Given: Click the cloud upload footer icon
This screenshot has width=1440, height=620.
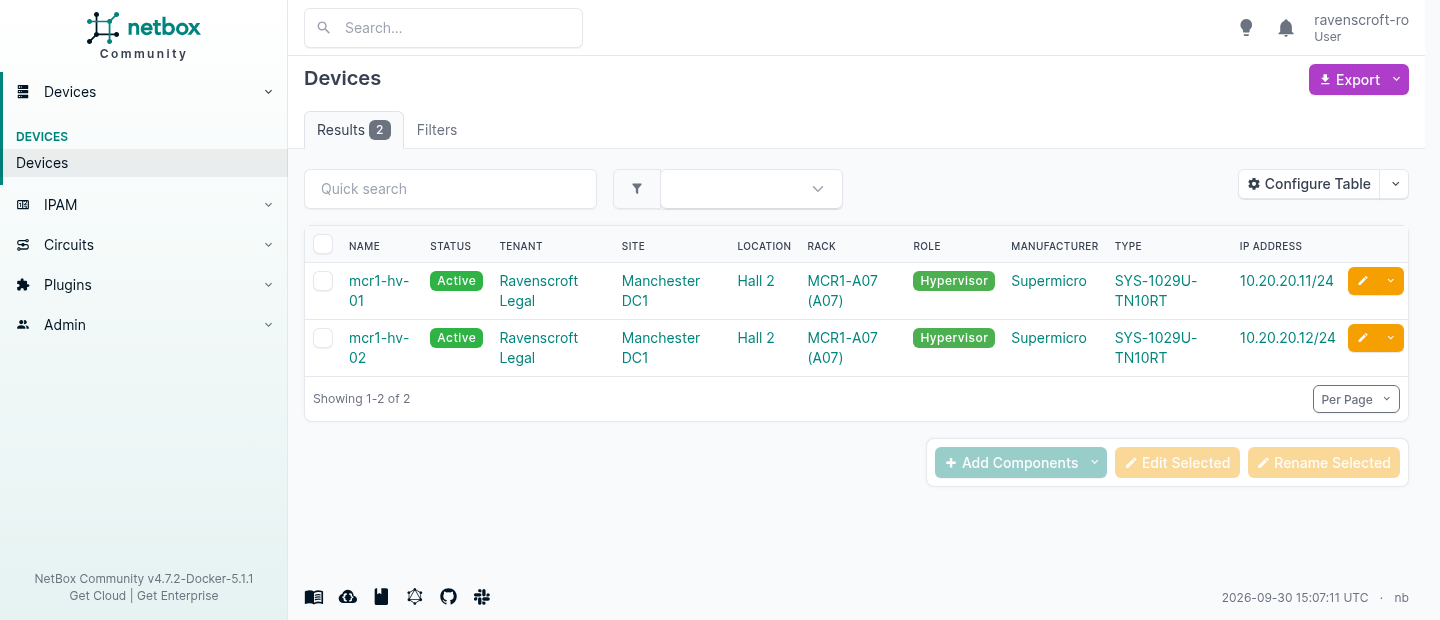Looking at the screenshot, I should pos(348,597).
